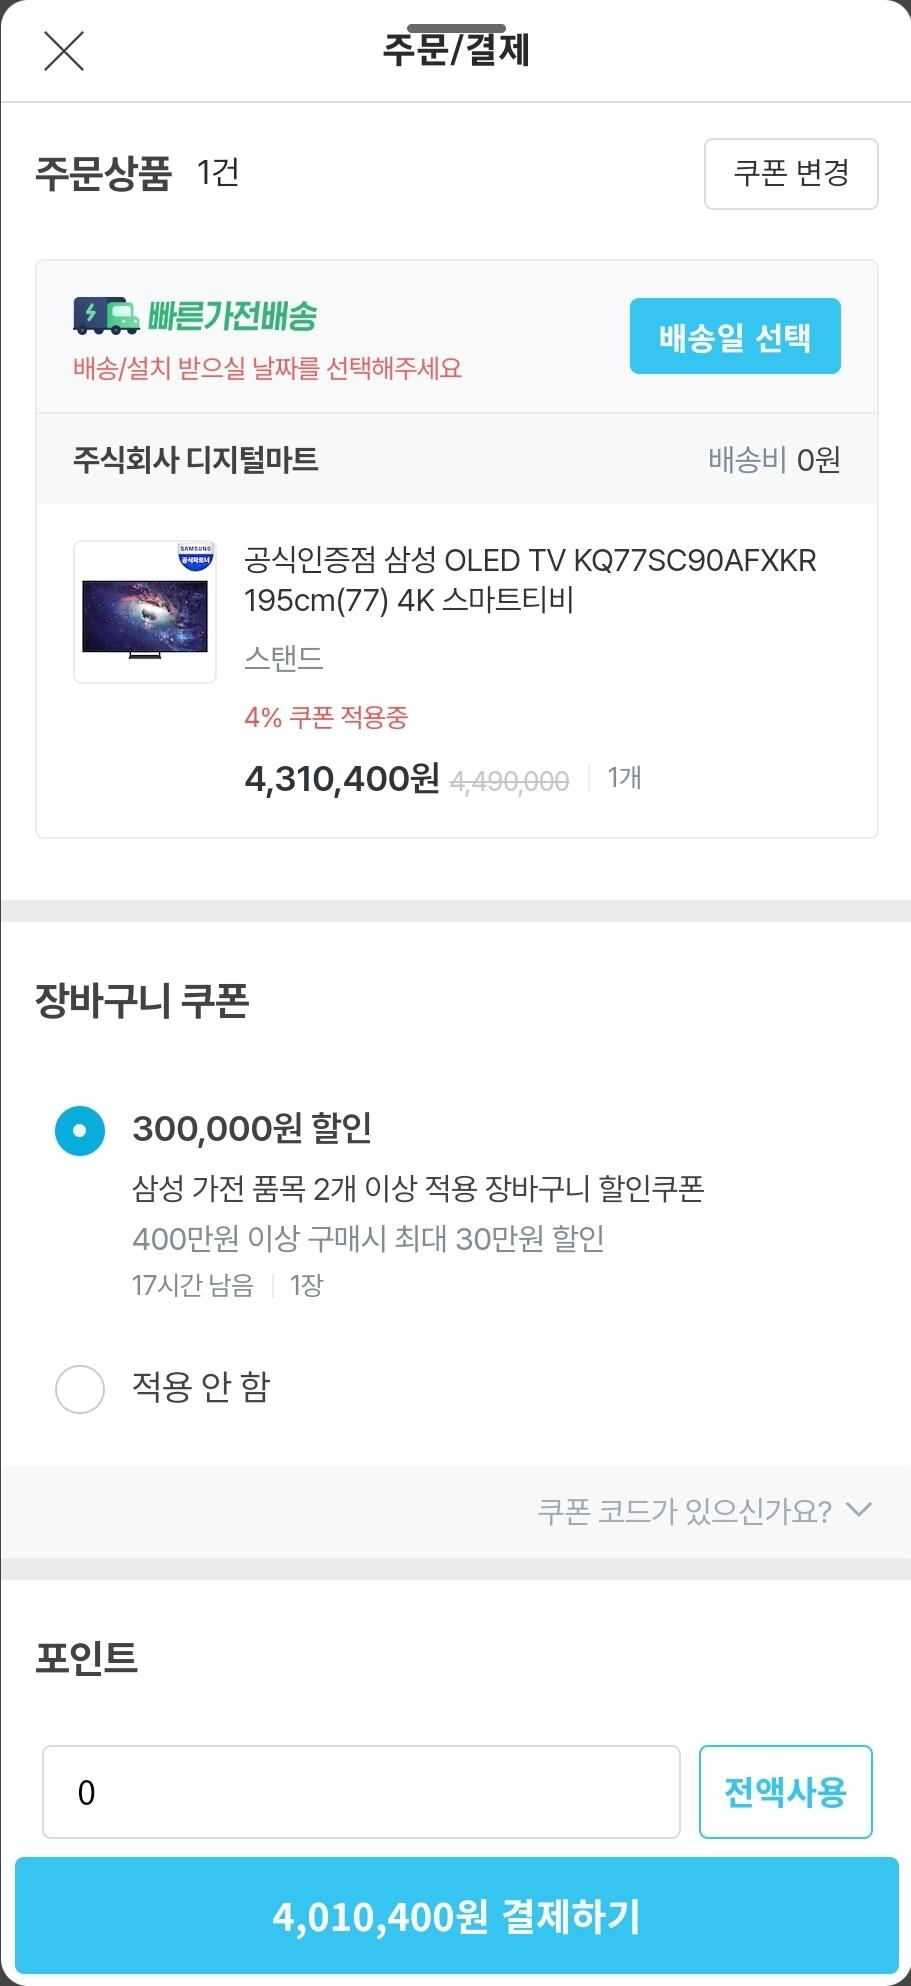Tap the '삼성 가전 품목' coupon description
The image size is (911, 1986).
(418, 1189)
